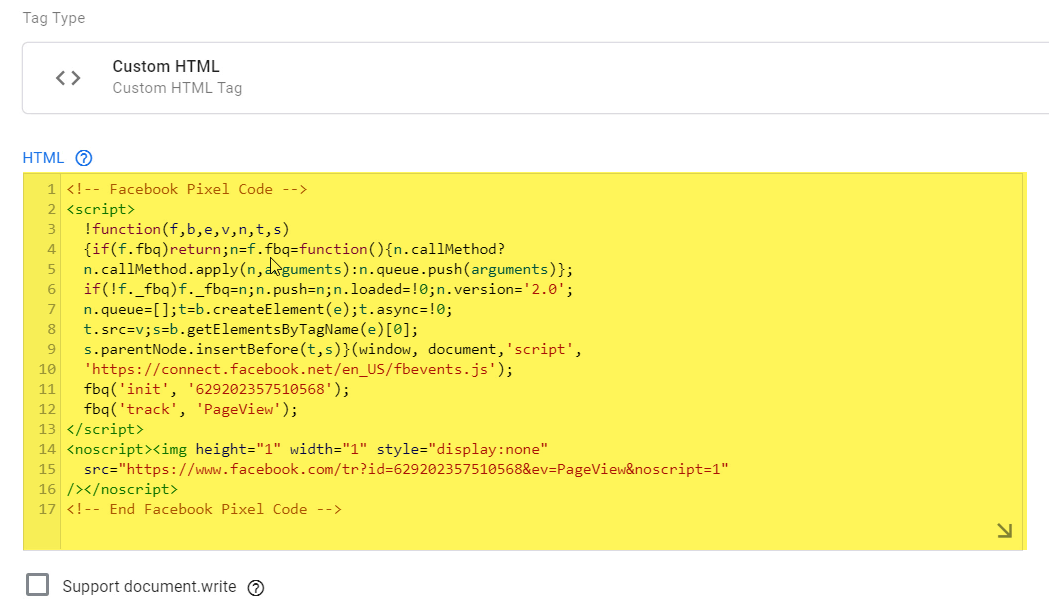1049x604 pixels.
Task: Click line number 1 in gutter
Action: [51, 189]
